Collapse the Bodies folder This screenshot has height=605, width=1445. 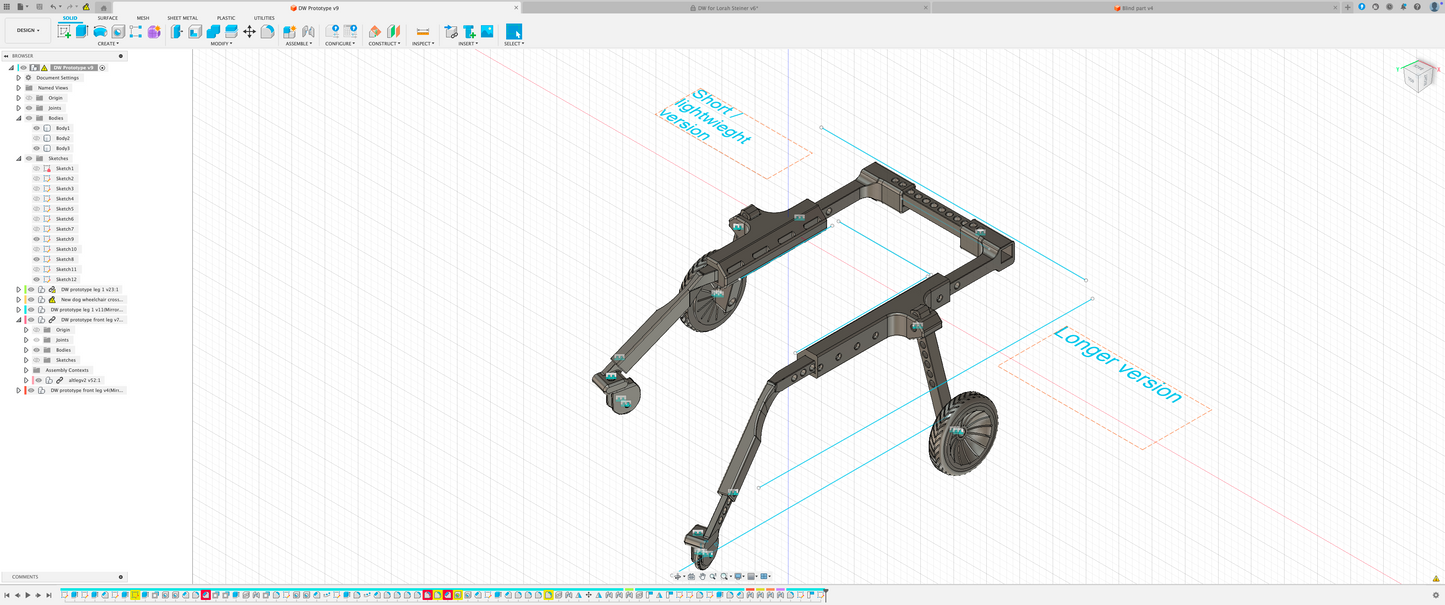[x=18, y=118]
